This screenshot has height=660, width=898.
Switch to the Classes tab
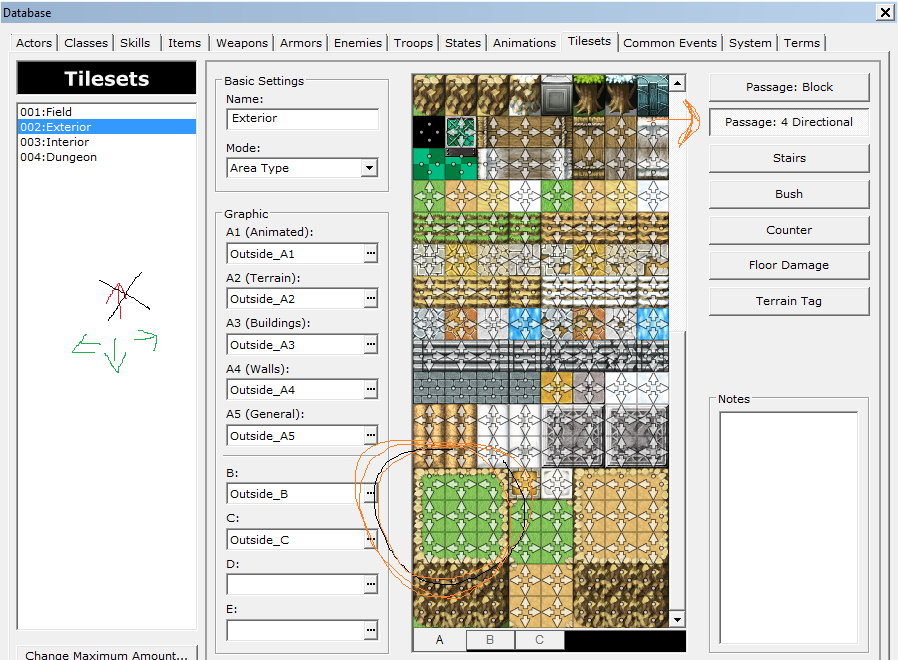pyautogui.click(x=86, y=43)
